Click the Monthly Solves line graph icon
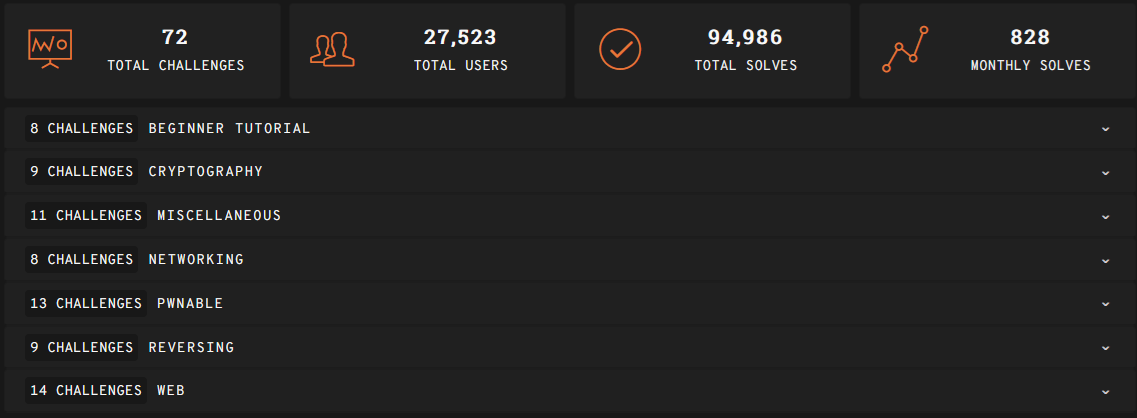 905,49
